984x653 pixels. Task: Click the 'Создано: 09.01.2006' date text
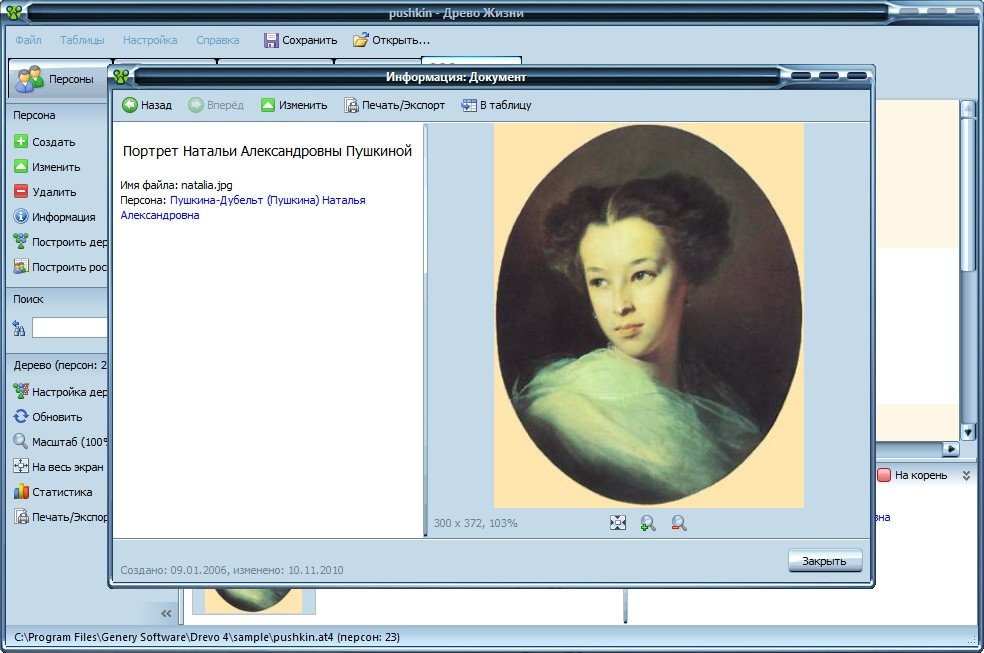pyautogui.click(x=175, y=570)
